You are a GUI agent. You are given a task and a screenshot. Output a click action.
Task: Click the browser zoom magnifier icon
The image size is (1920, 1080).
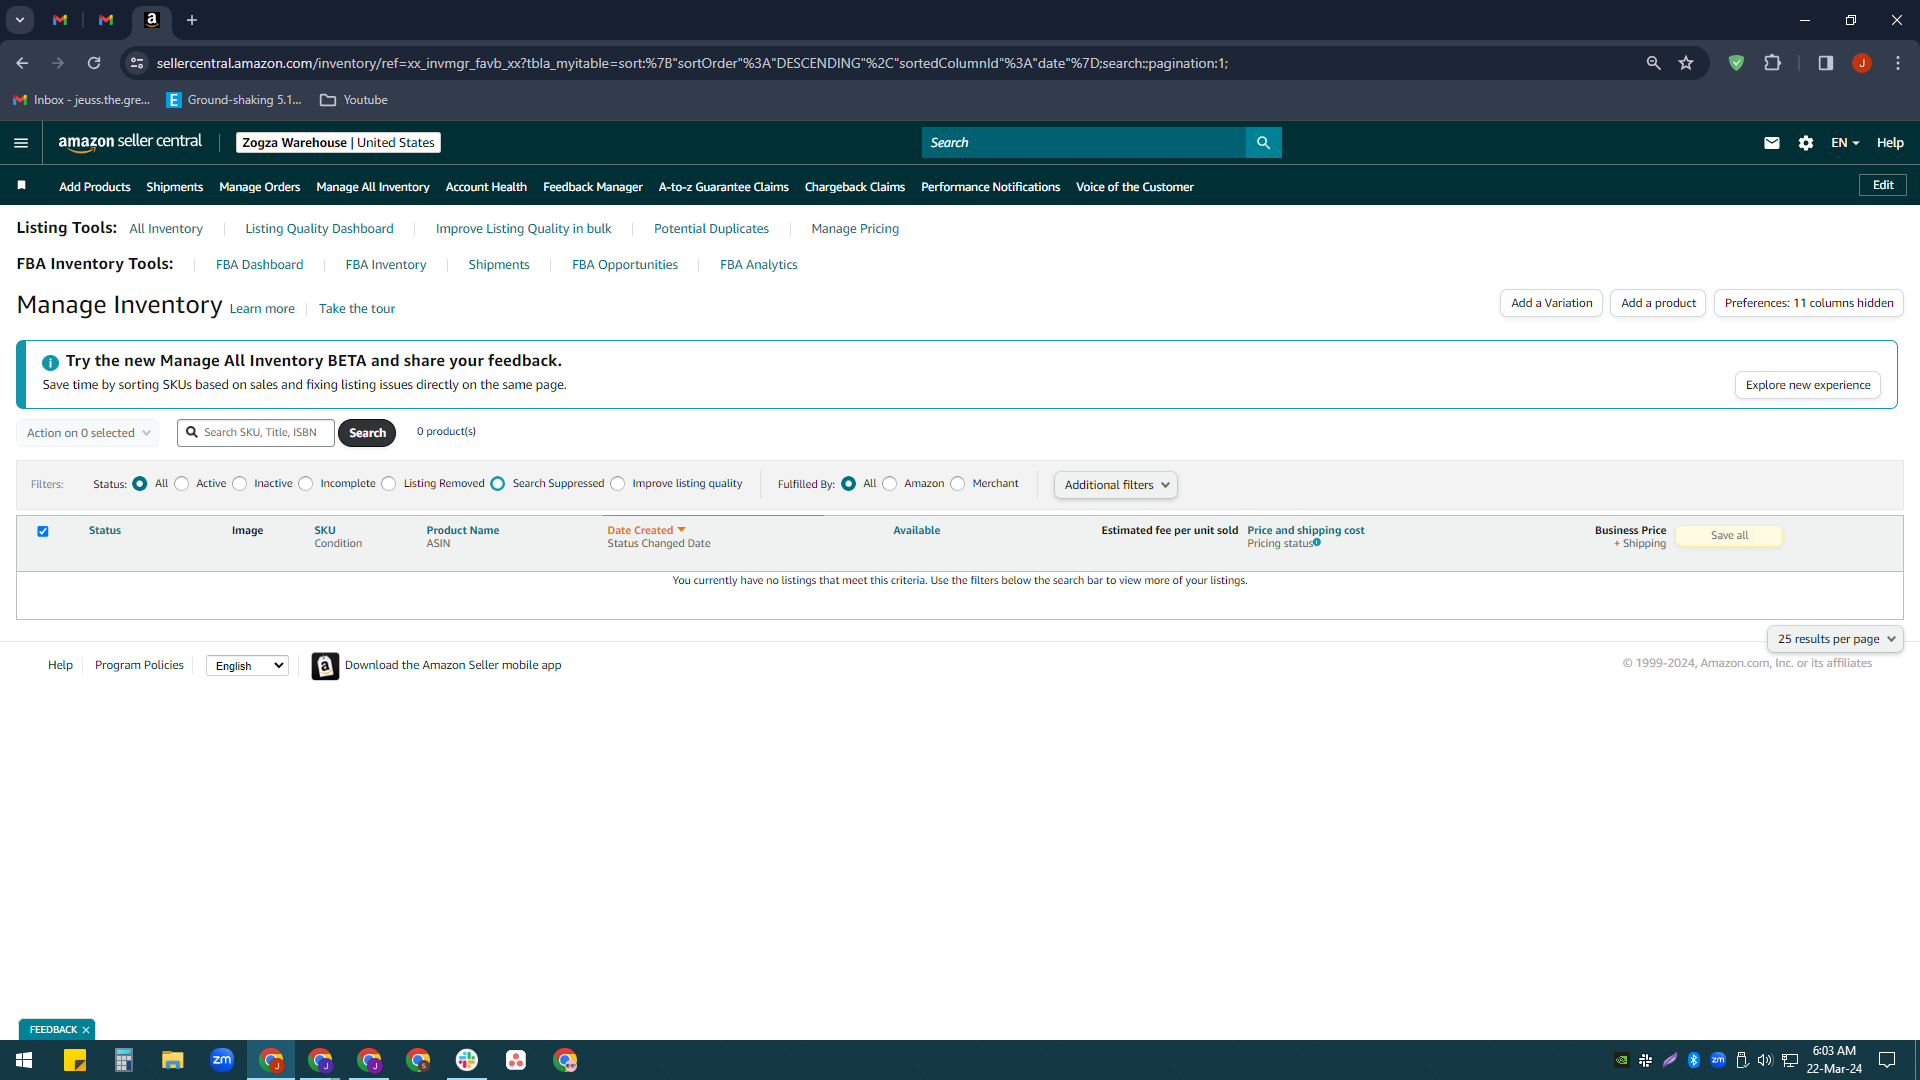pos(1653,63)
